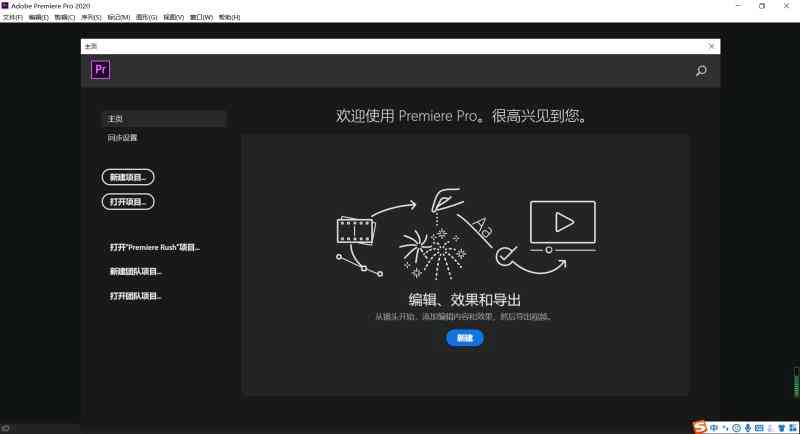
Task: Open the 视图(V) menu
Action: pos(173,17)
